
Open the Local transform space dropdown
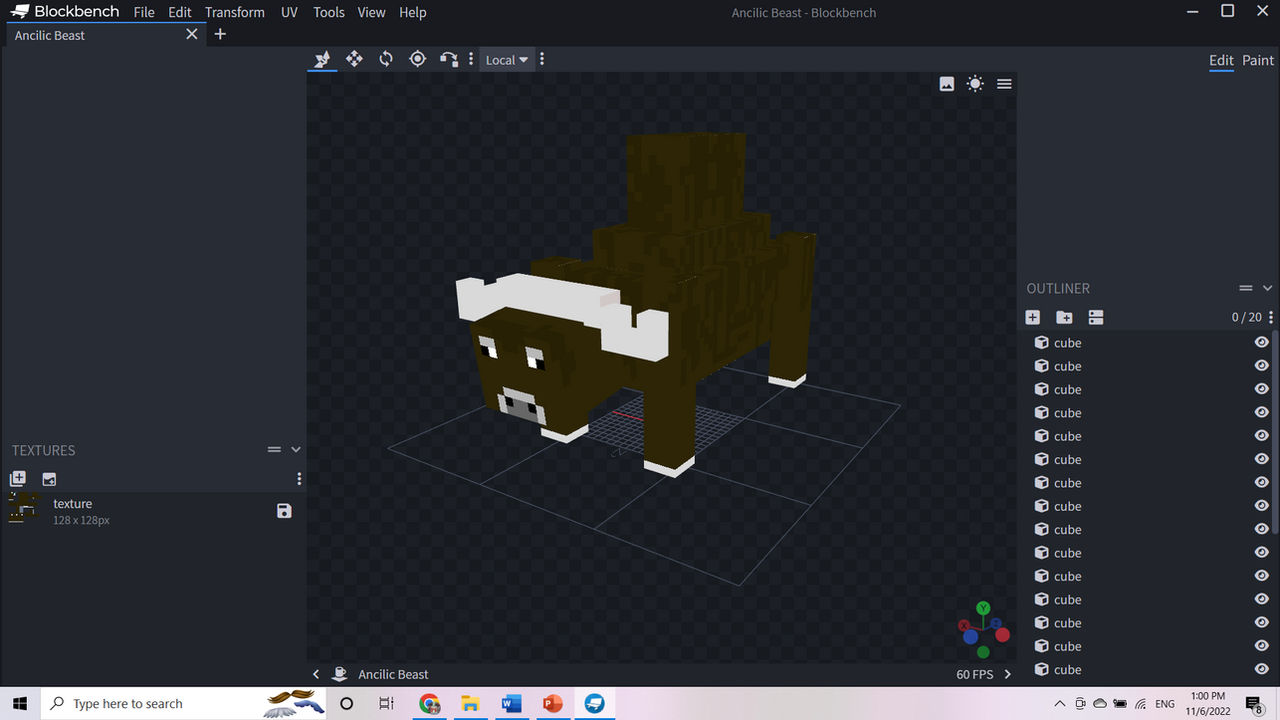(x=507, y=60)
